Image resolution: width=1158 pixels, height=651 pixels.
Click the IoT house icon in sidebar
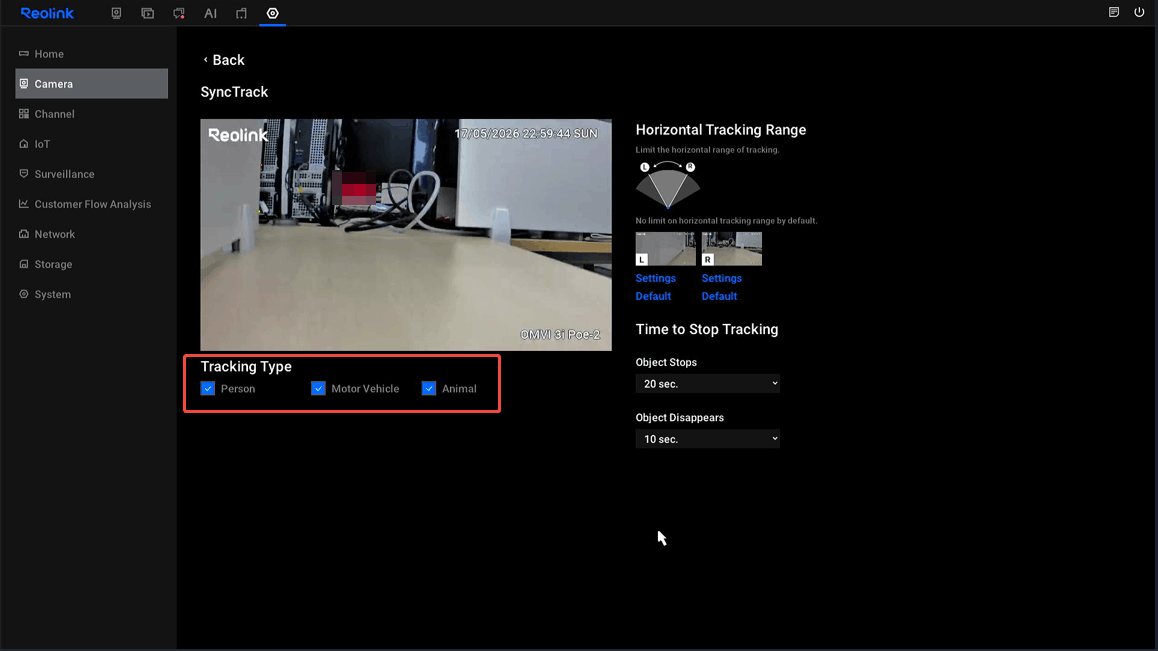point(24,144)
